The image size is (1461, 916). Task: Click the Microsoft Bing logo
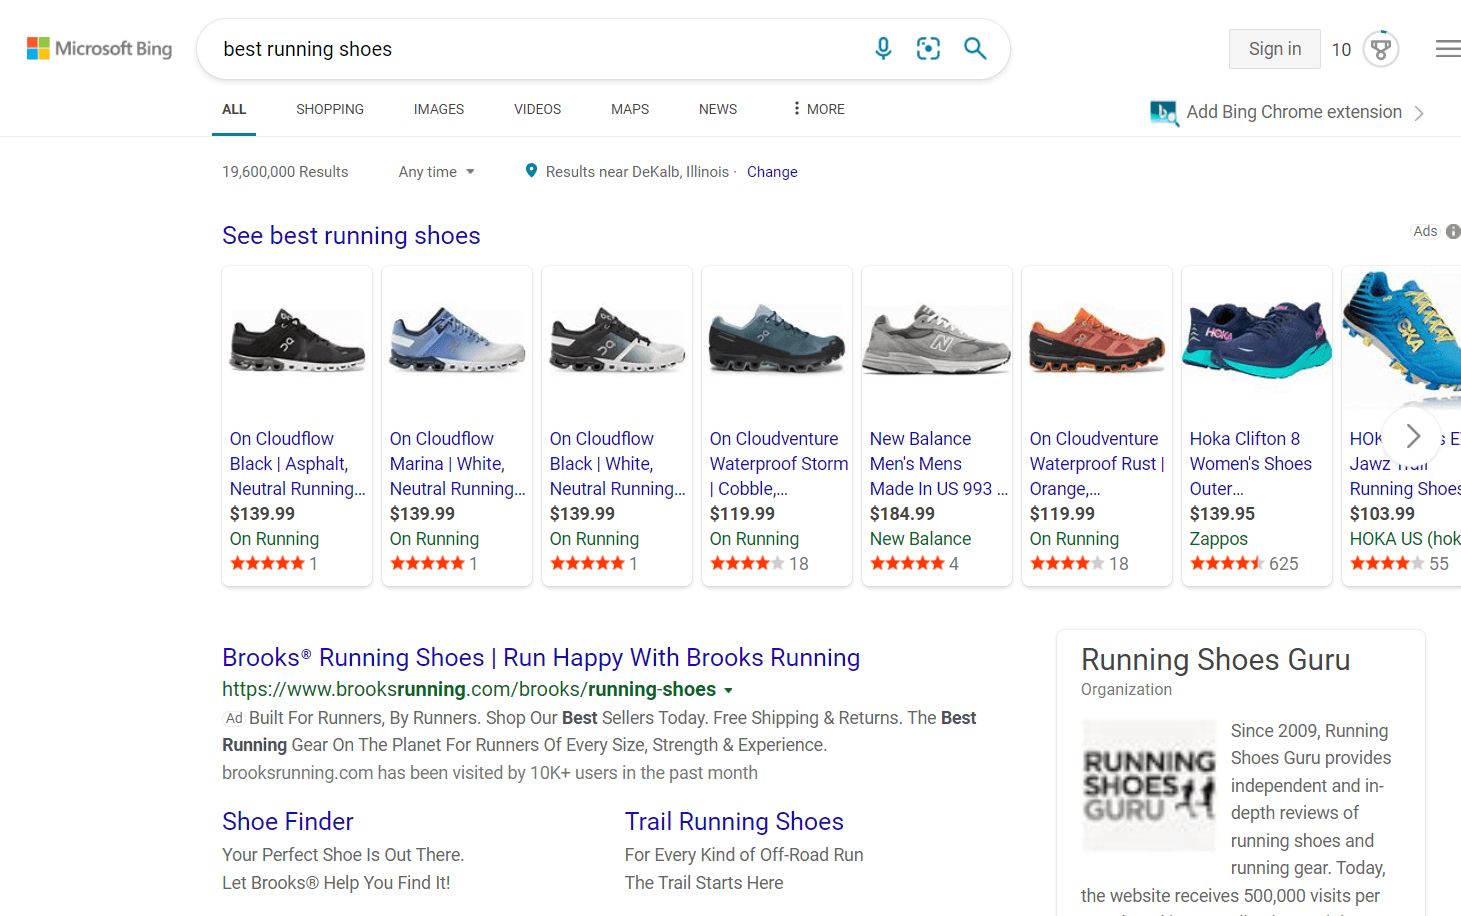coord(99,48)
